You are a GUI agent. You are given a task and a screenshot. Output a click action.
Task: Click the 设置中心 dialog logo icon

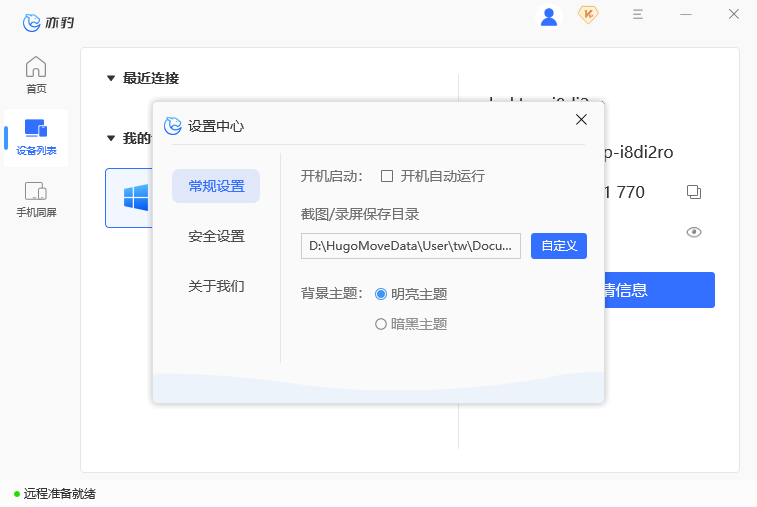[172, 126]
